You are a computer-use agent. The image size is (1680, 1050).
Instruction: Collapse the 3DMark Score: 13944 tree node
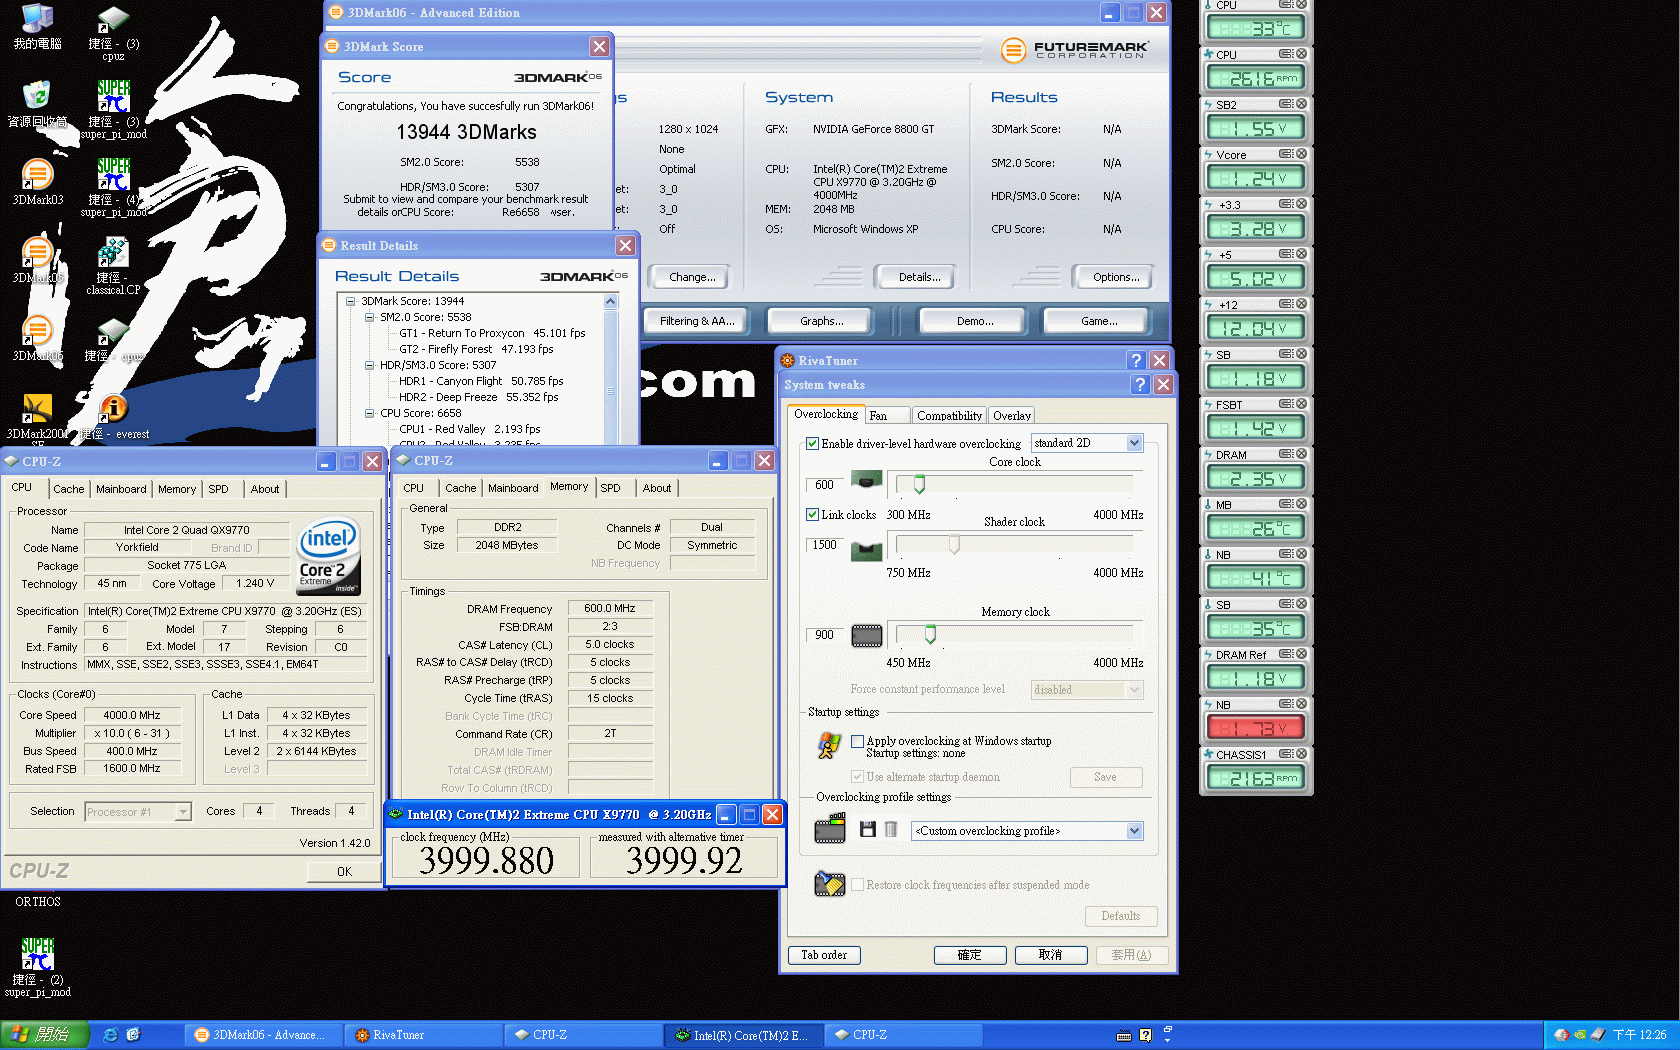(351, 301)
